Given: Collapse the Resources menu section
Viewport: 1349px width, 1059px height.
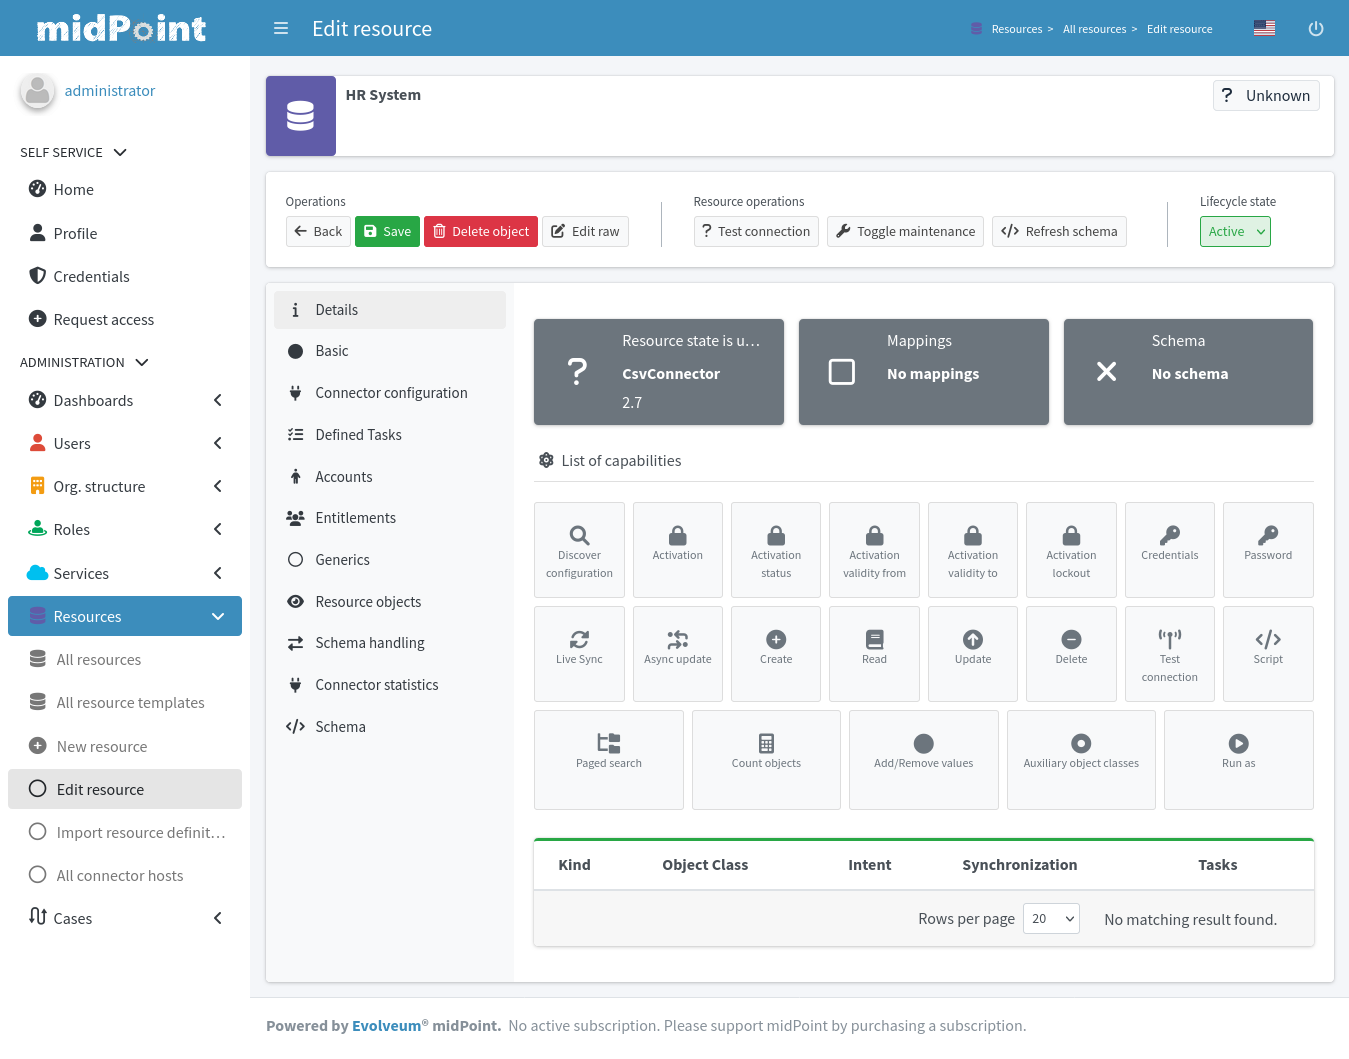Looking at the screenshot, I should (218, 616).
